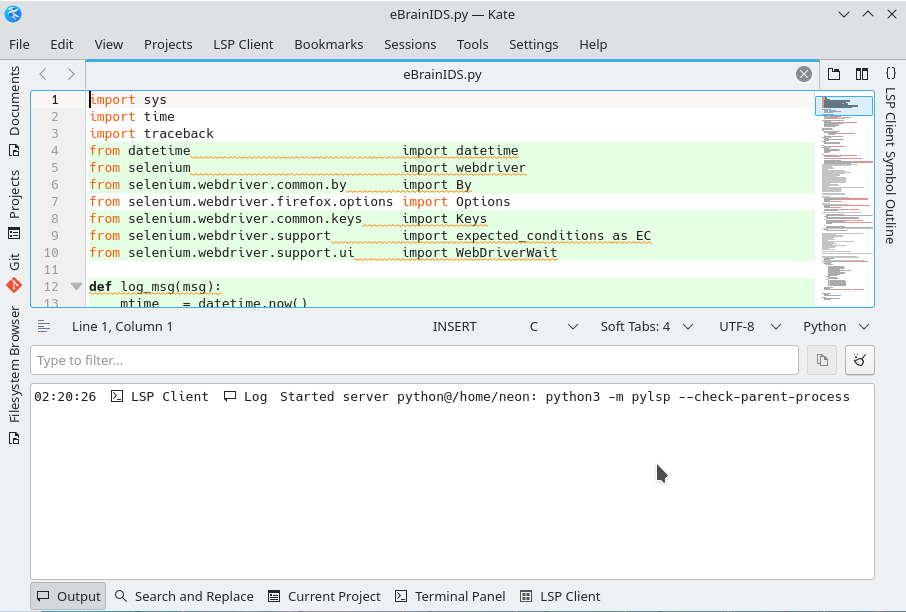Show the Current Project panel
Viewport: 906px width, 612px height.
pyautogui.click(x=324, y=596)
